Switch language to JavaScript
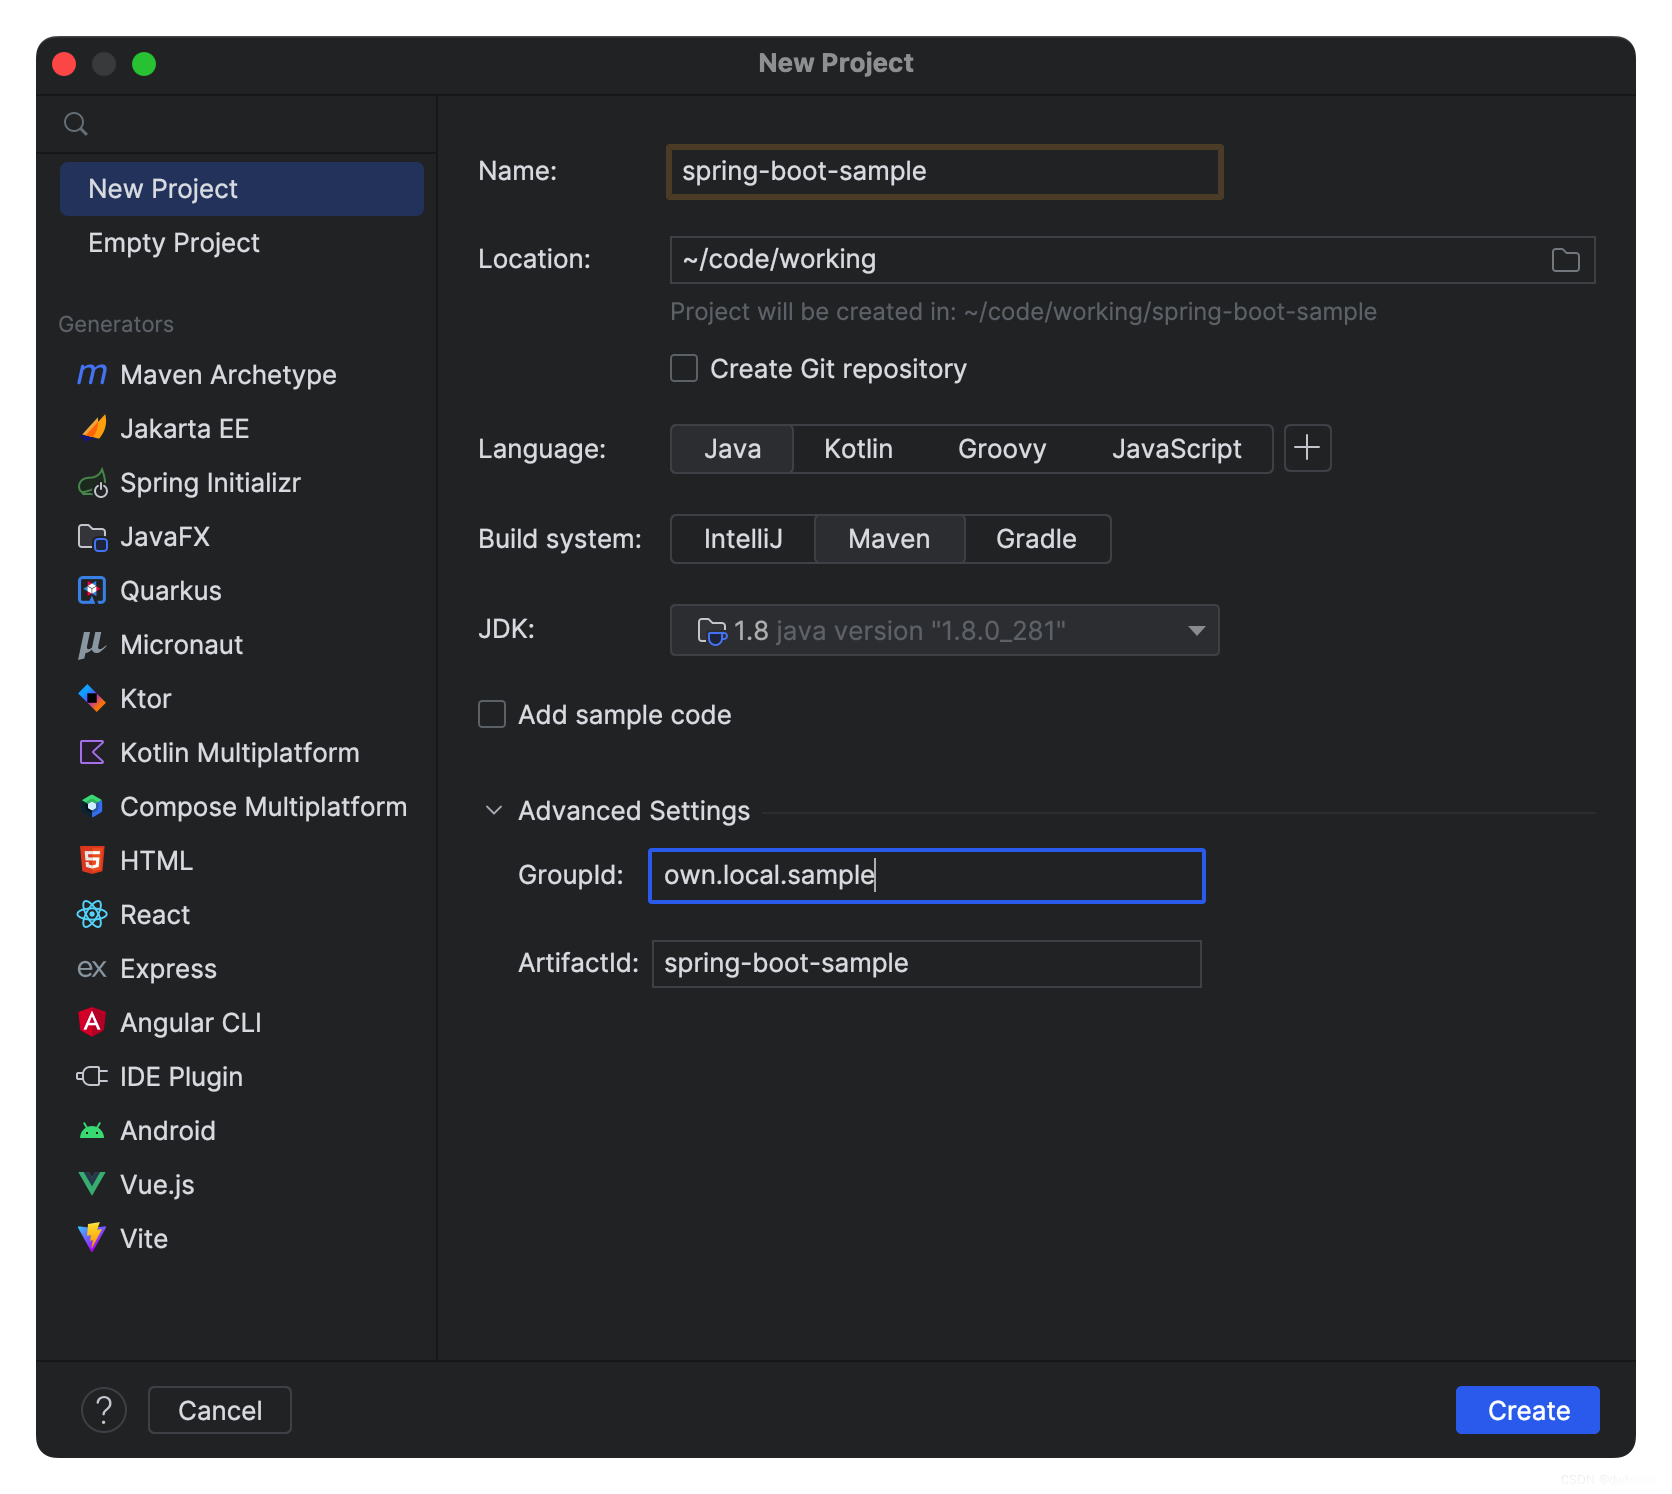 point(1176,449)
